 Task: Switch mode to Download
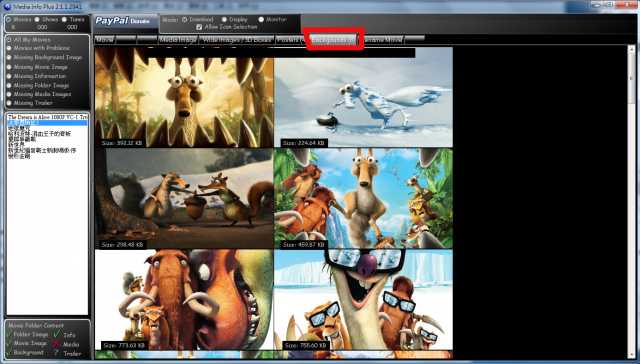click(184, 19)
